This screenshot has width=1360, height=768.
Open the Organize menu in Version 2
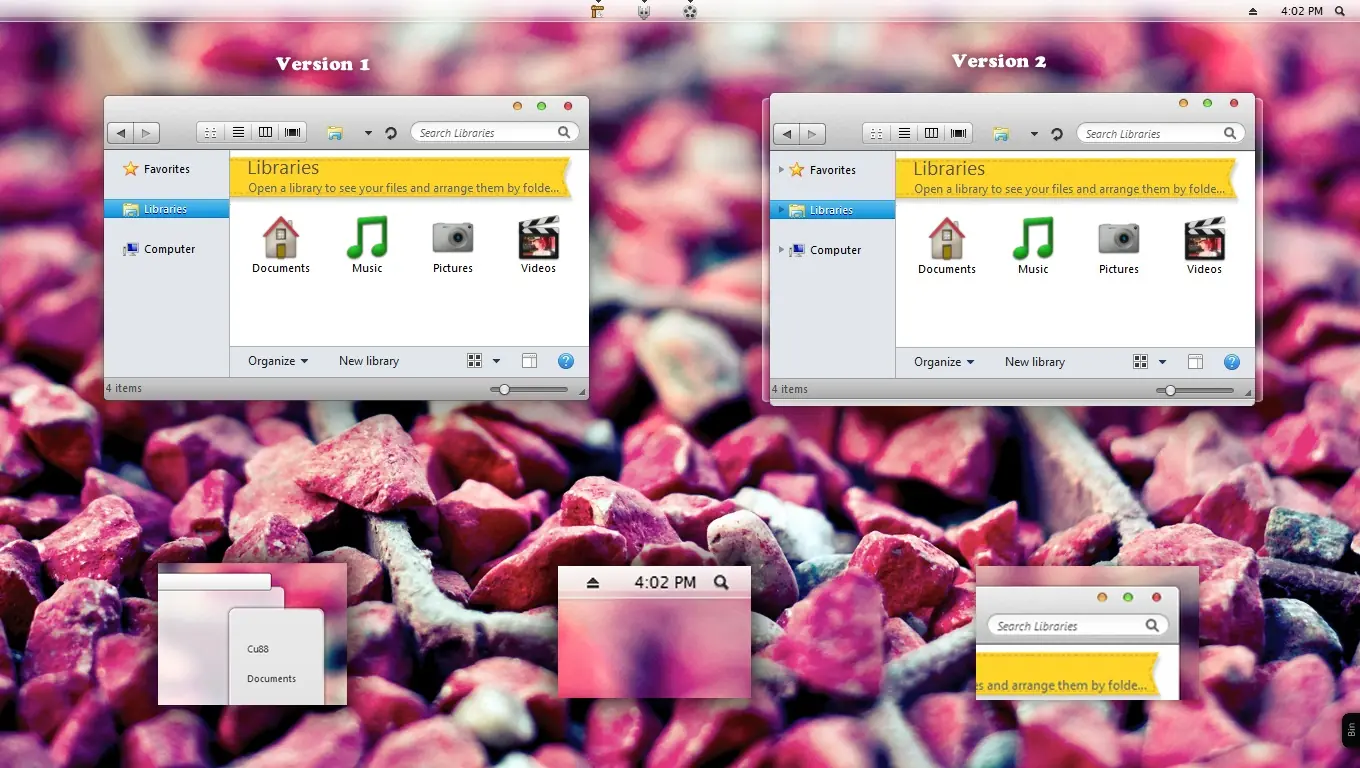pos(944,362)
